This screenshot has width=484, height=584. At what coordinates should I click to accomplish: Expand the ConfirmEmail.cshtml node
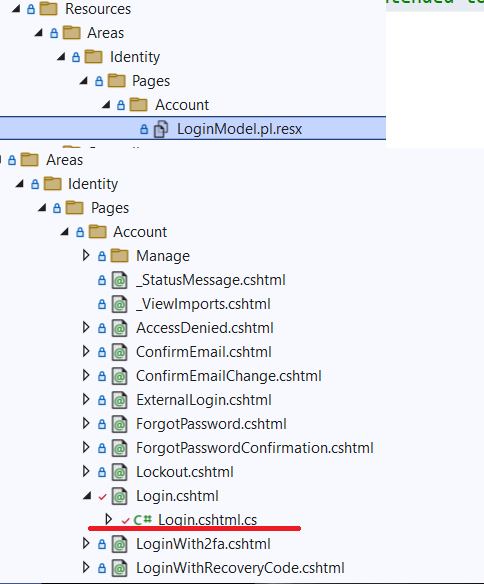point(86,352)
